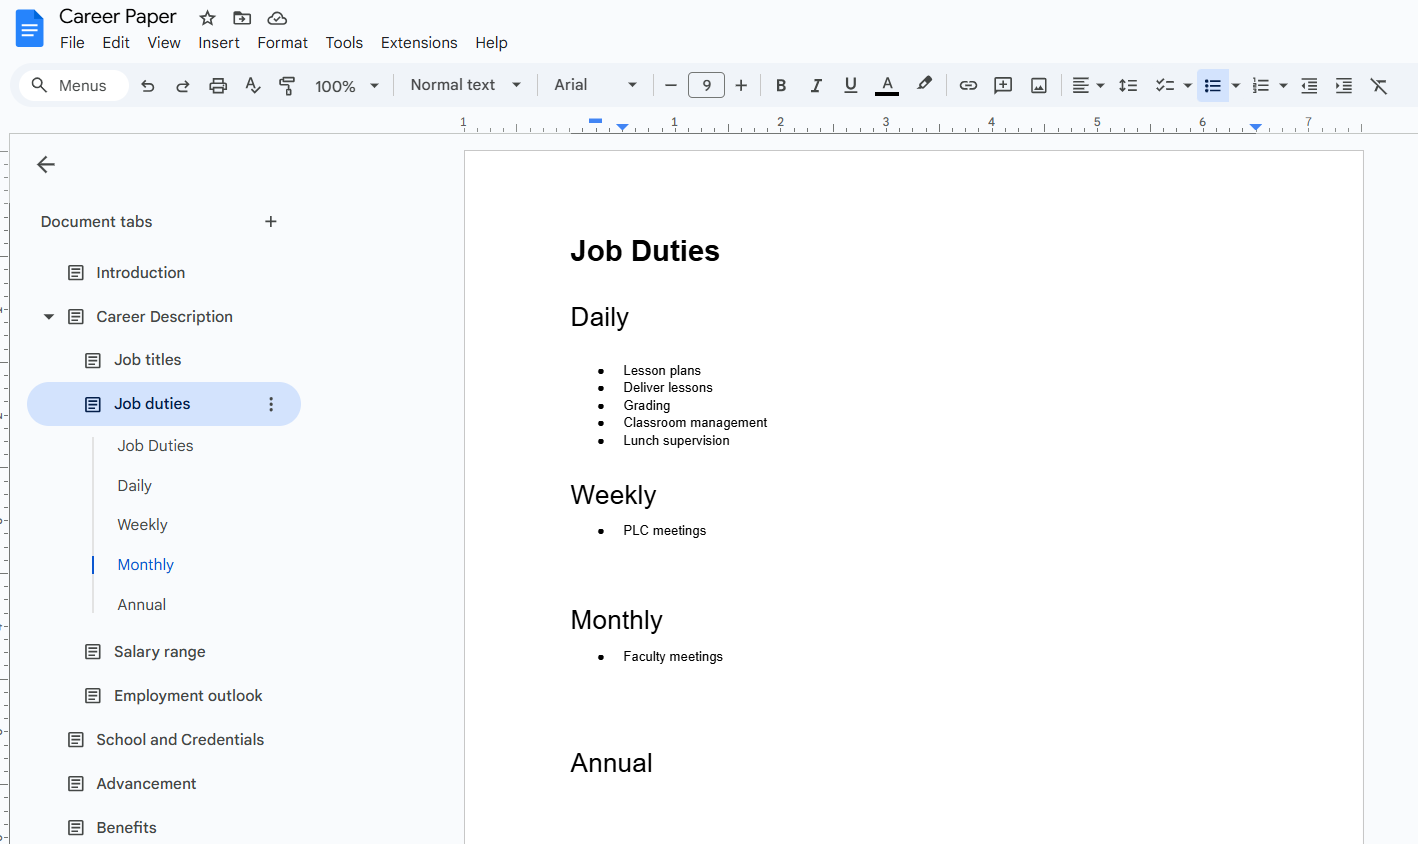Jump to the Annual outline heading
The width and height of the screenshot is (1418, 844).
(x=141, y=605)
